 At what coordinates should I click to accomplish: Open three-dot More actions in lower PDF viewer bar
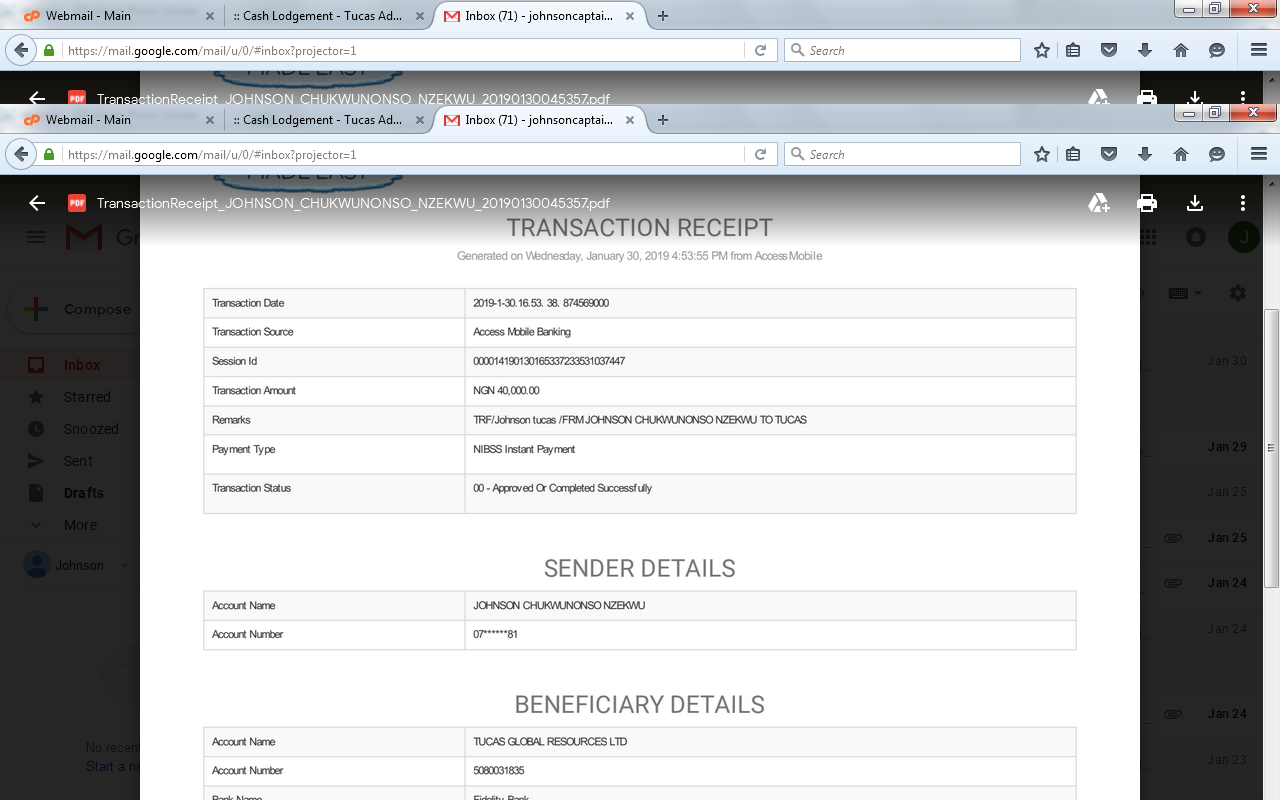tap(1243, 203)
